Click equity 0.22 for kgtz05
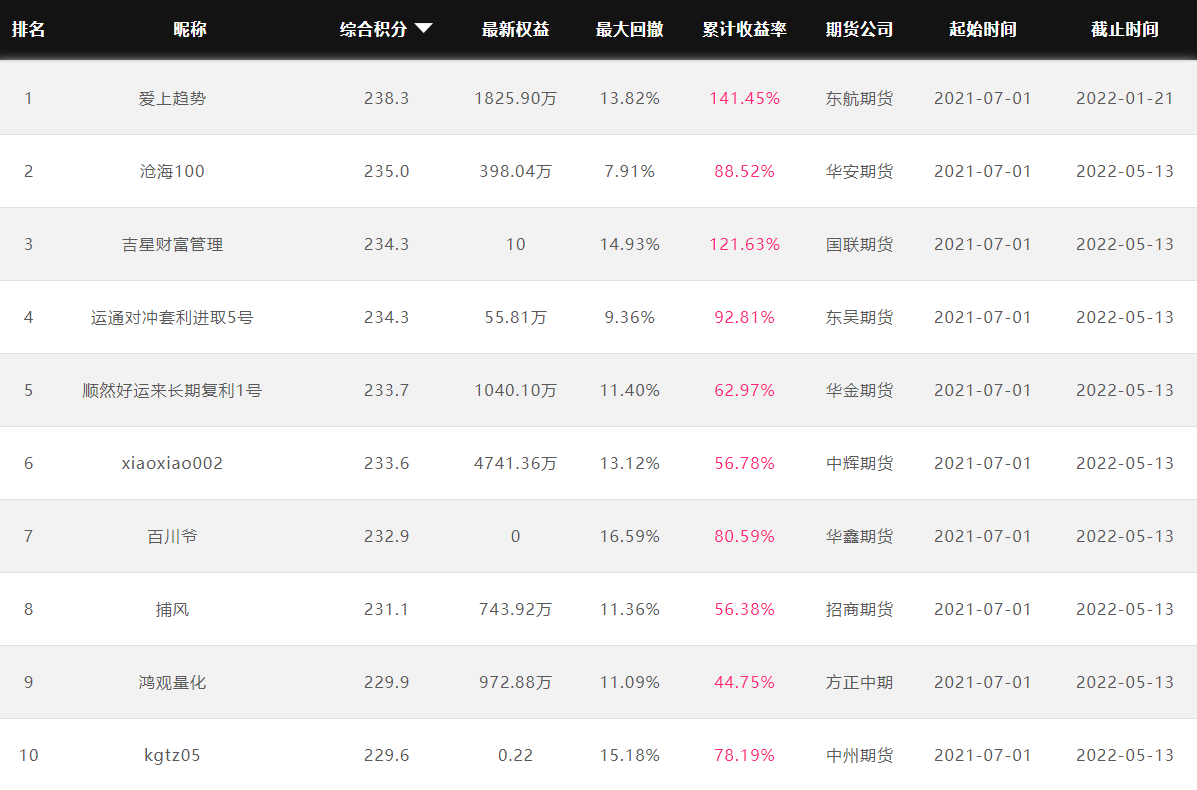 pyautogui.click(x=515, y=756)
